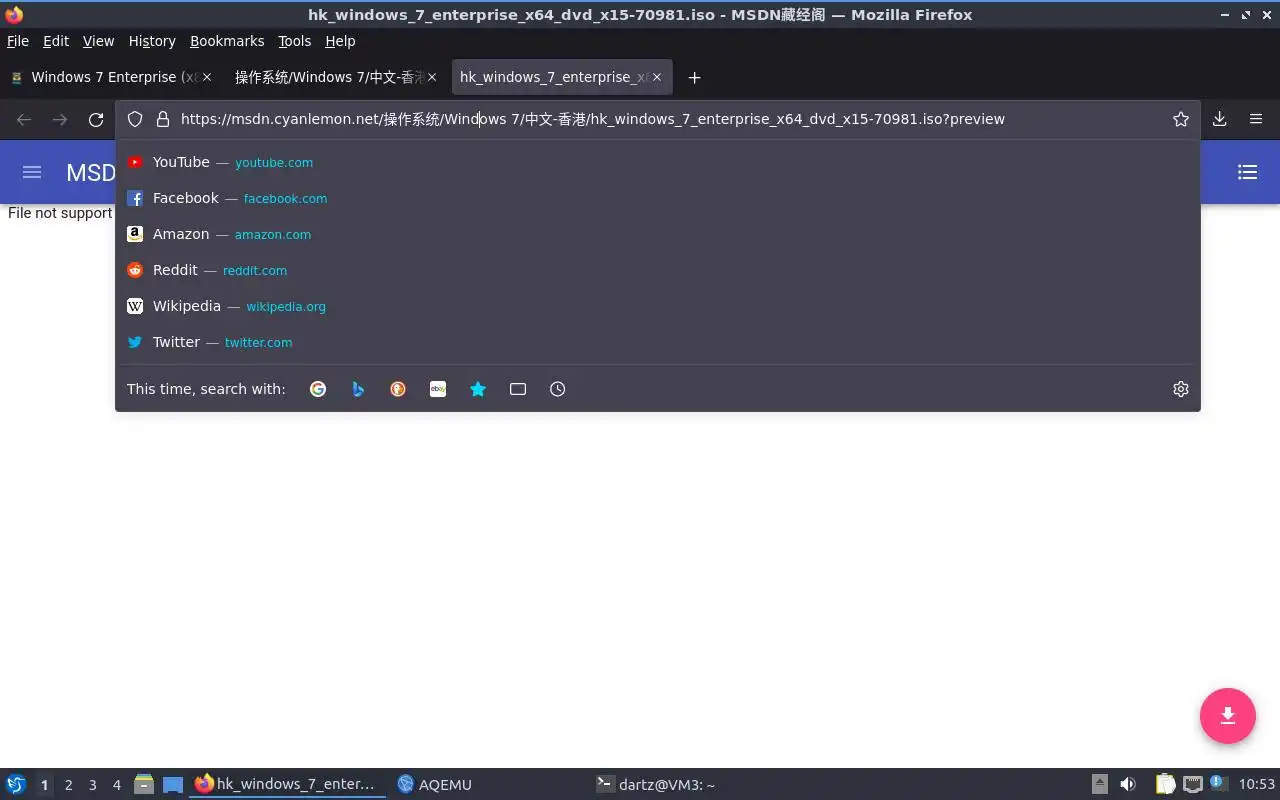Open the View menu
This screenshot has width=1280, height=800.
(x=98, y=41)
